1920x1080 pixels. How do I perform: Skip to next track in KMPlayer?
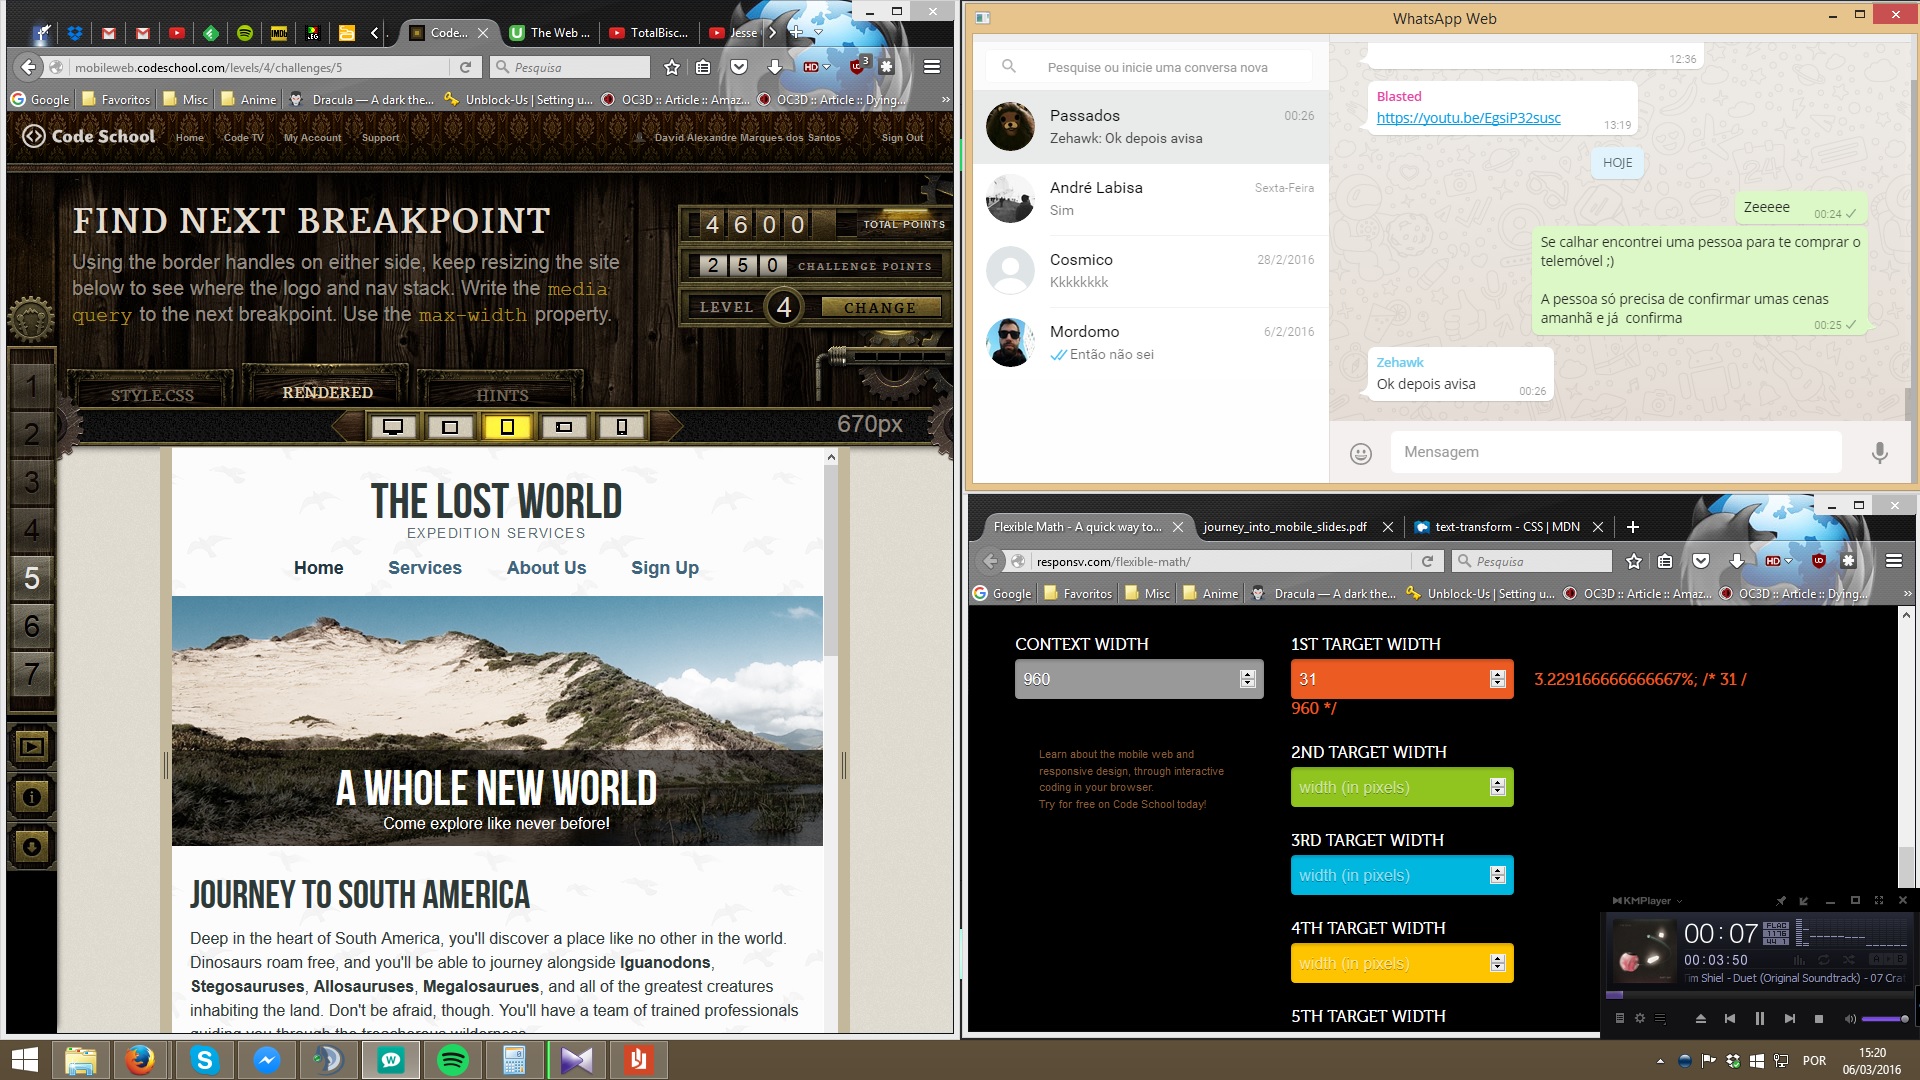click(1789, 1018)
